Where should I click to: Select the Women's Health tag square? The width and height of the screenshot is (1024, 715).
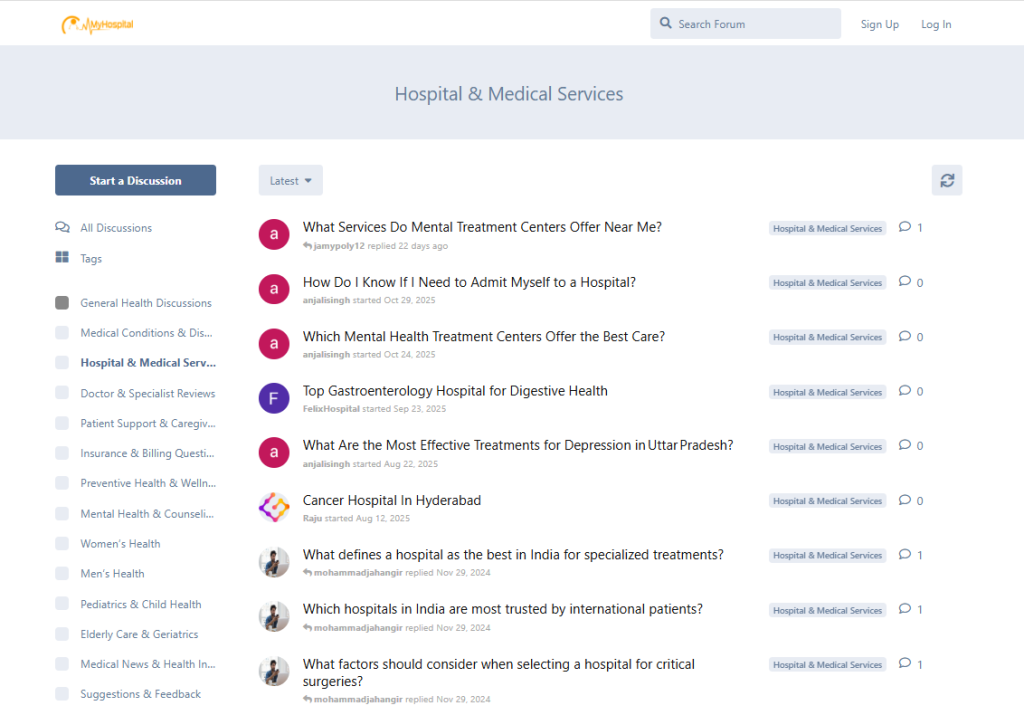click(x=62, y=544)
